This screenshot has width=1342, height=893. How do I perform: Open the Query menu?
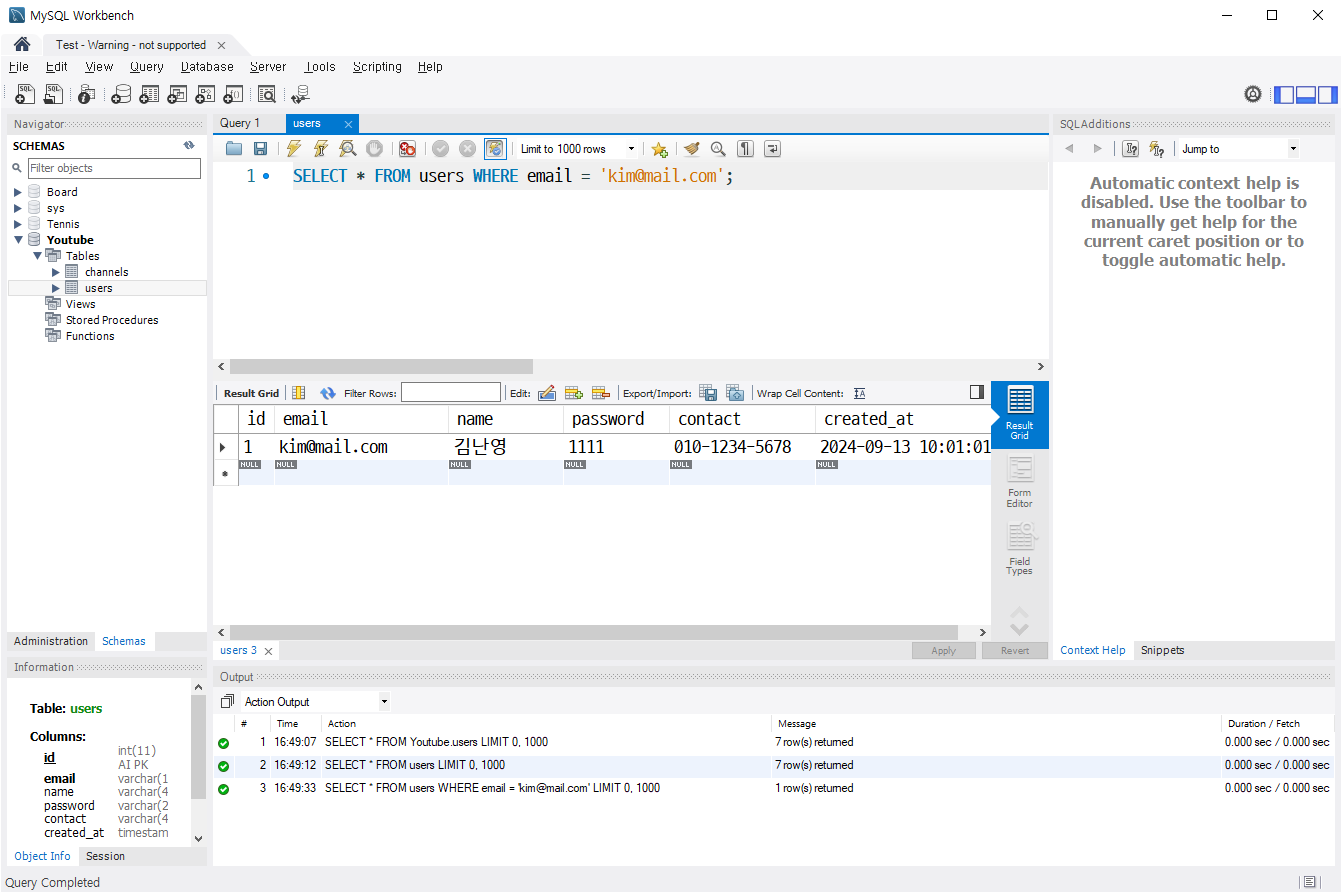[x=146, y=67]
